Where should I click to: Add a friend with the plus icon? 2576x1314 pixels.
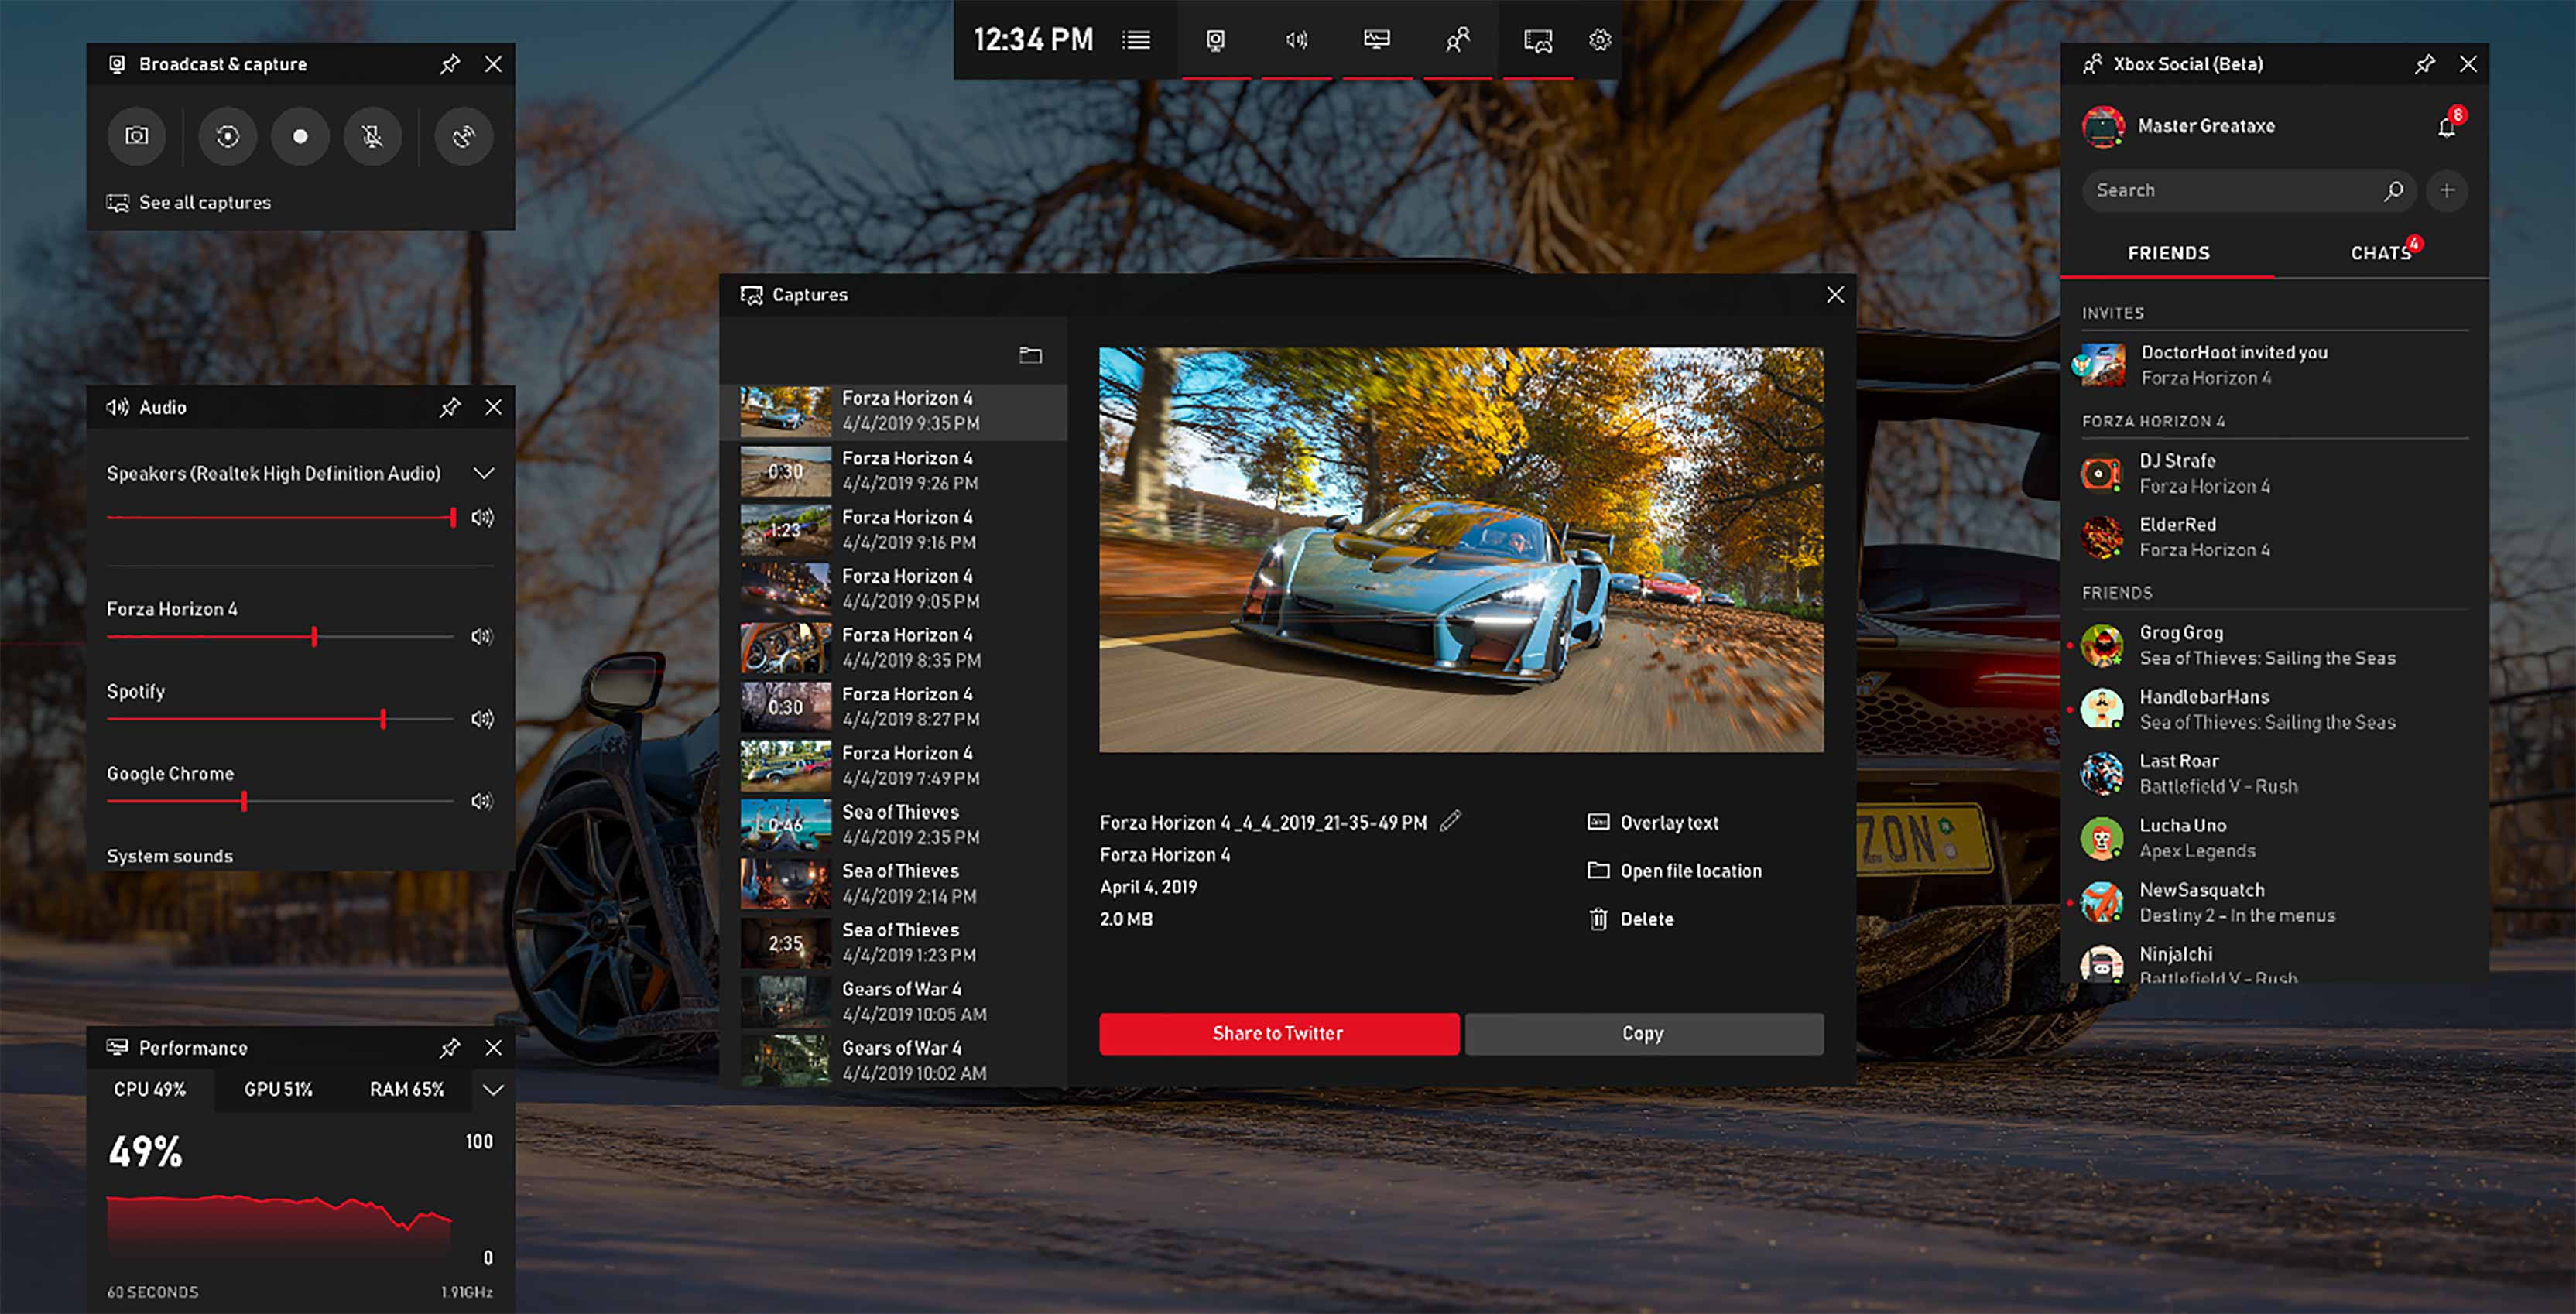pos(2447,190)
